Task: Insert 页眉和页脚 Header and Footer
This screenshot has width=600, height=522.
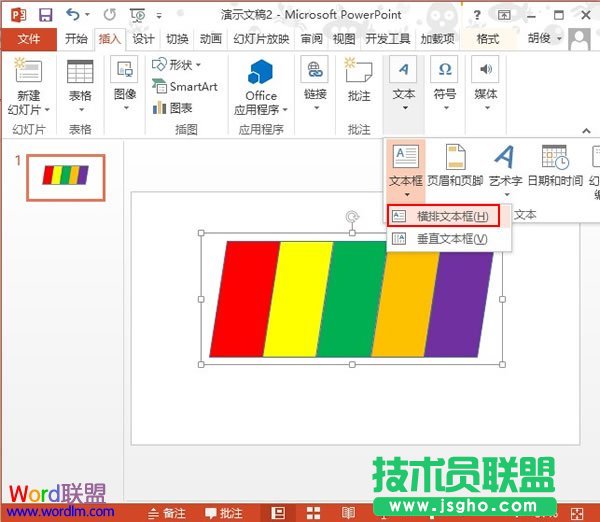Action: [x=455, y=166]
